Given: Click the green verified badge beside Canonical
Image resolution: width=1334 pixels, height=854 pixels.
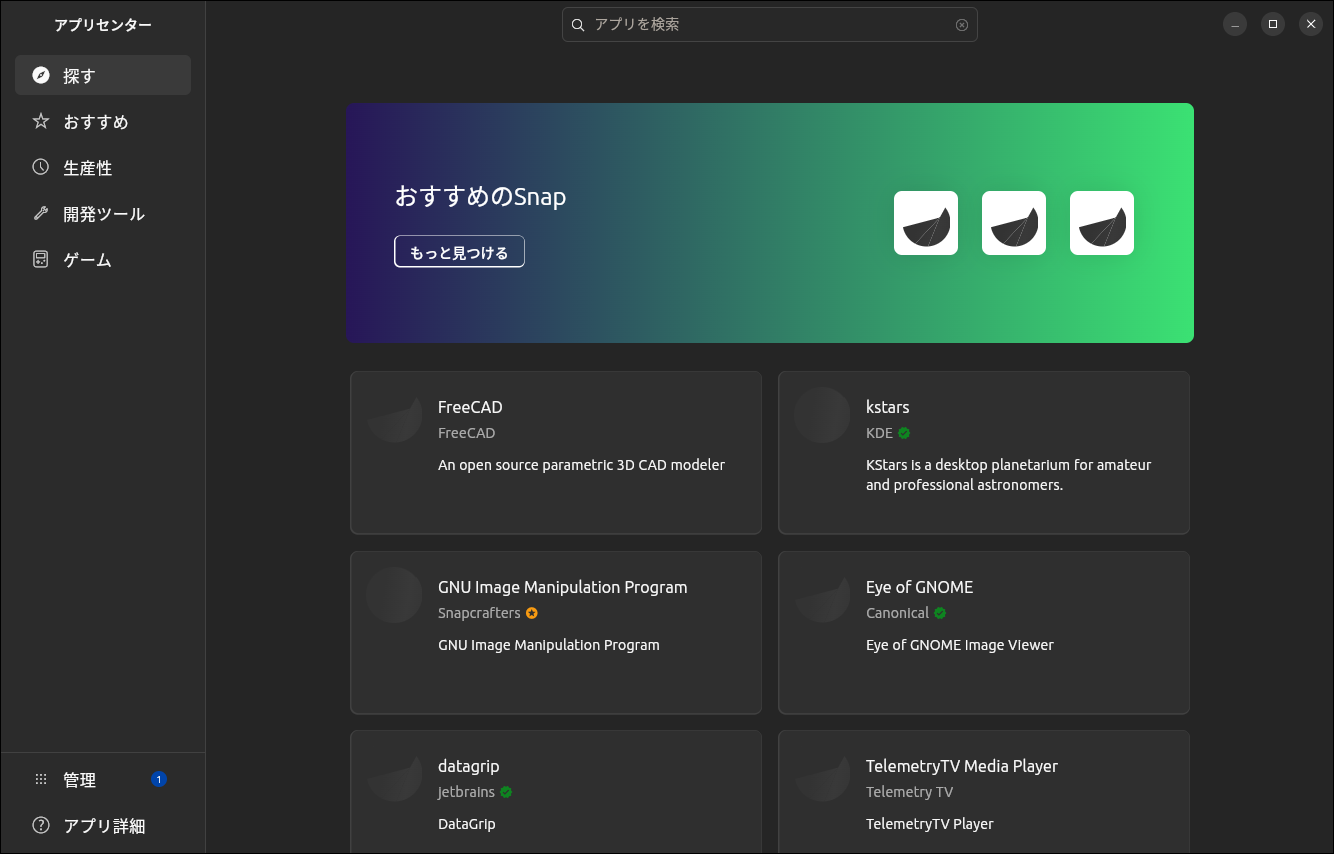Looking at the screenshot, I should pyautogui.click(x=940, y=613).
